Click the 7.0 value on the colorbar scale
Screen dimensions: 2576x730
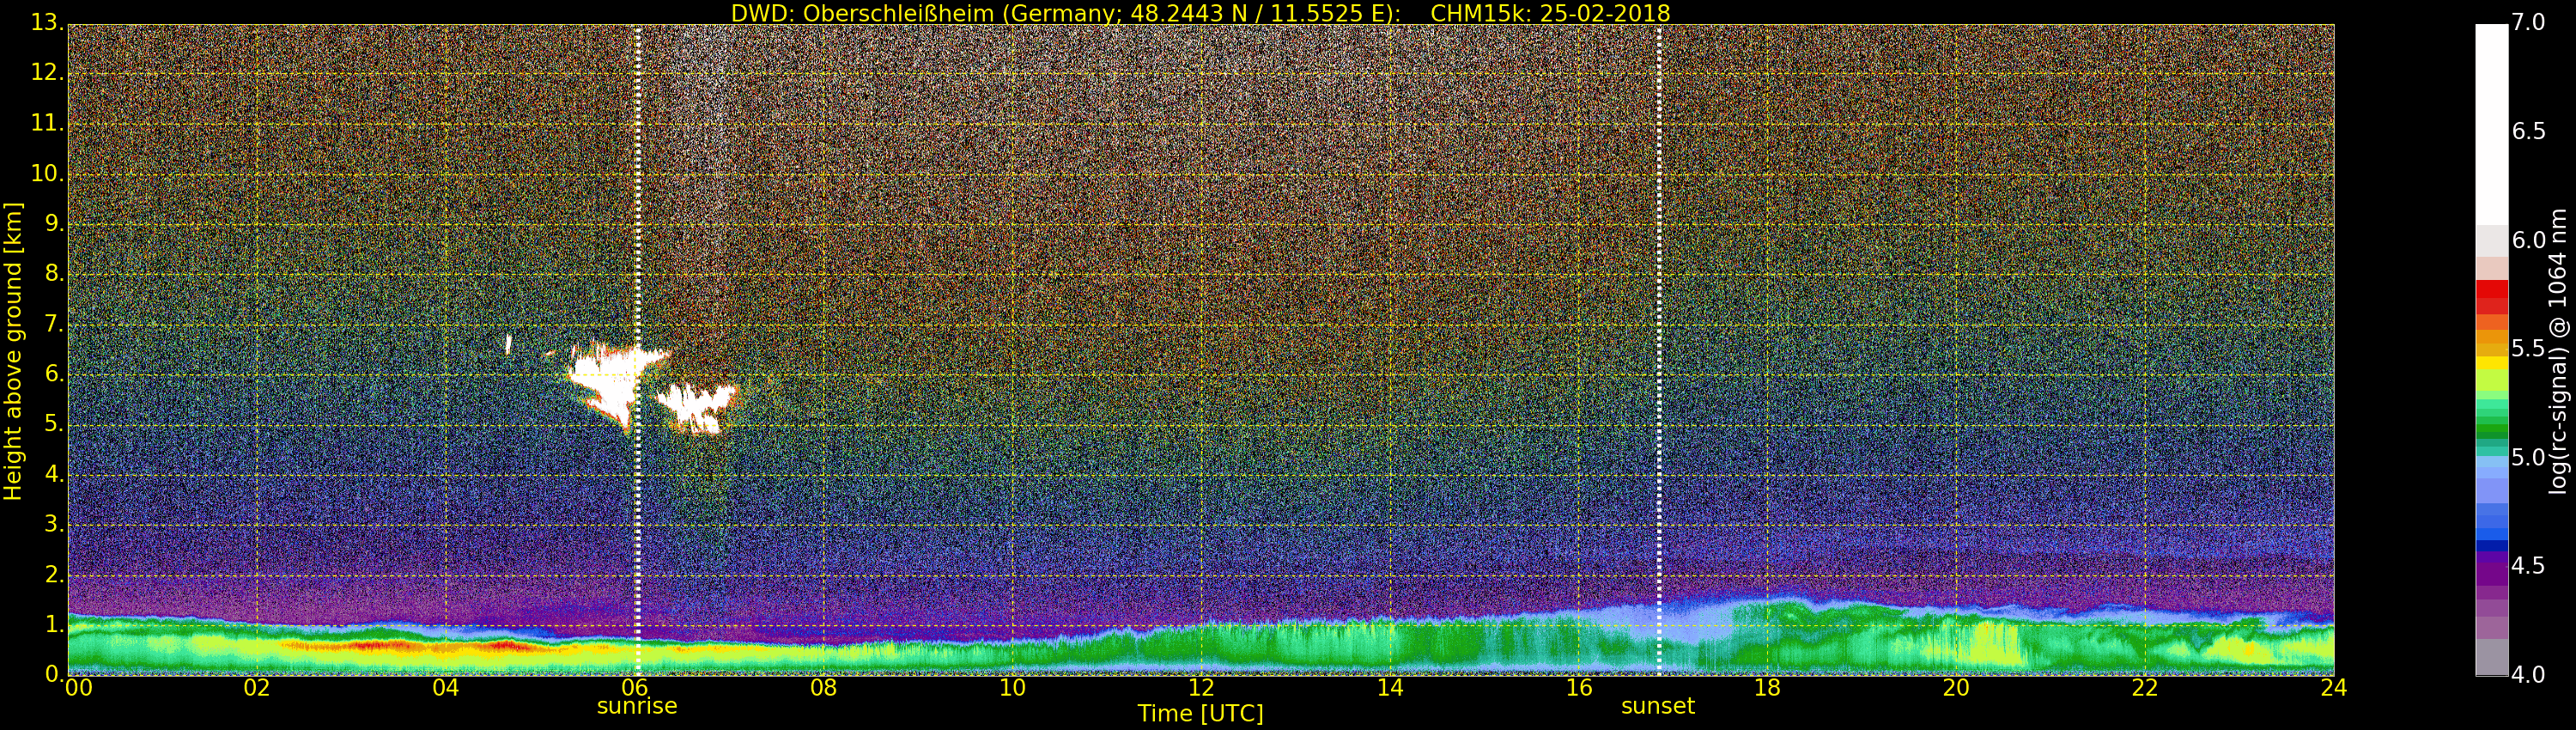pyautogui.click(x=2528, y=22)
